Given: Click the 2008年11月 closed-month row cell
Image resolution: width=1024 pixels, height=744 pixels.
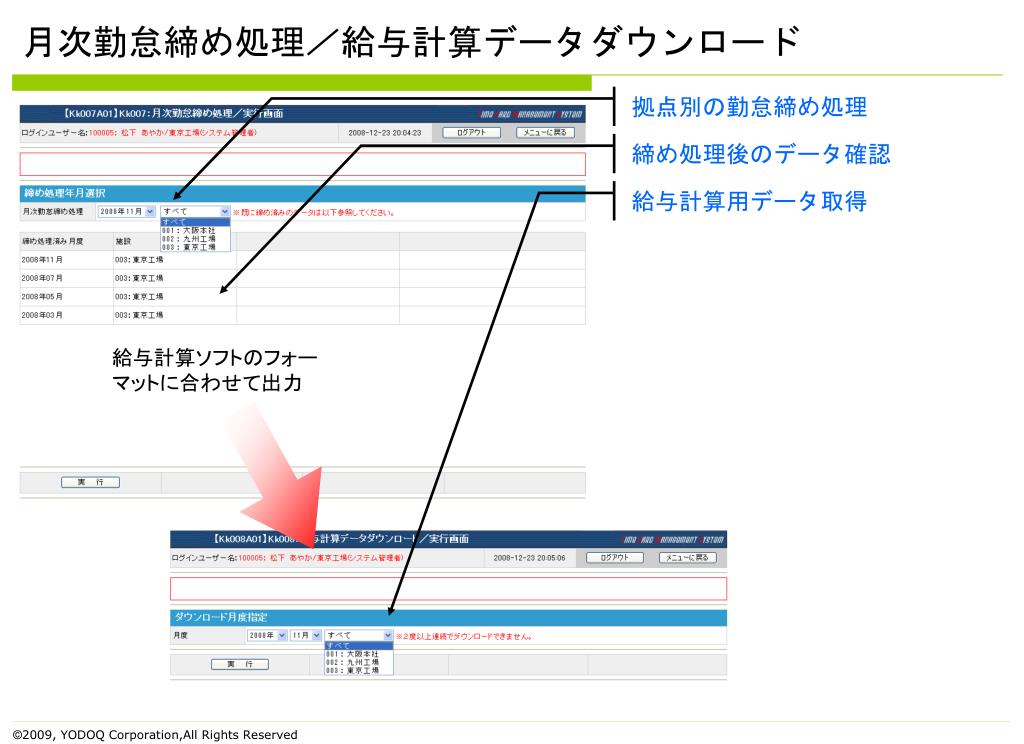Looking at the screenshot, I should pyautogui.click(x=66, y=260).
